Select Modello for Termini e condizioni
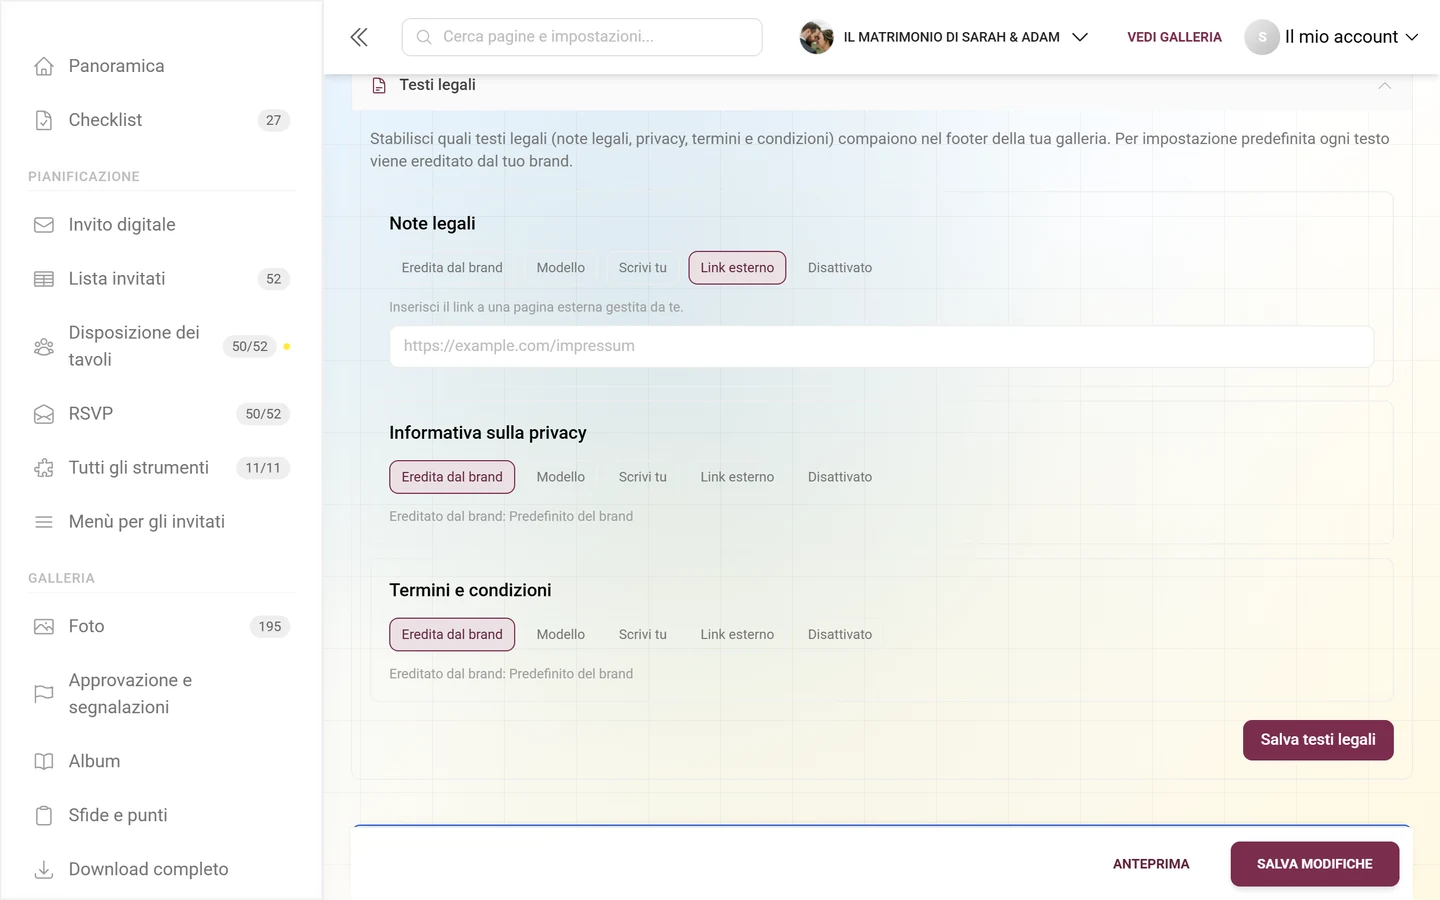The height and width of the screenshot is (900, 1440). pyautogui.click(x=561, y=635)
